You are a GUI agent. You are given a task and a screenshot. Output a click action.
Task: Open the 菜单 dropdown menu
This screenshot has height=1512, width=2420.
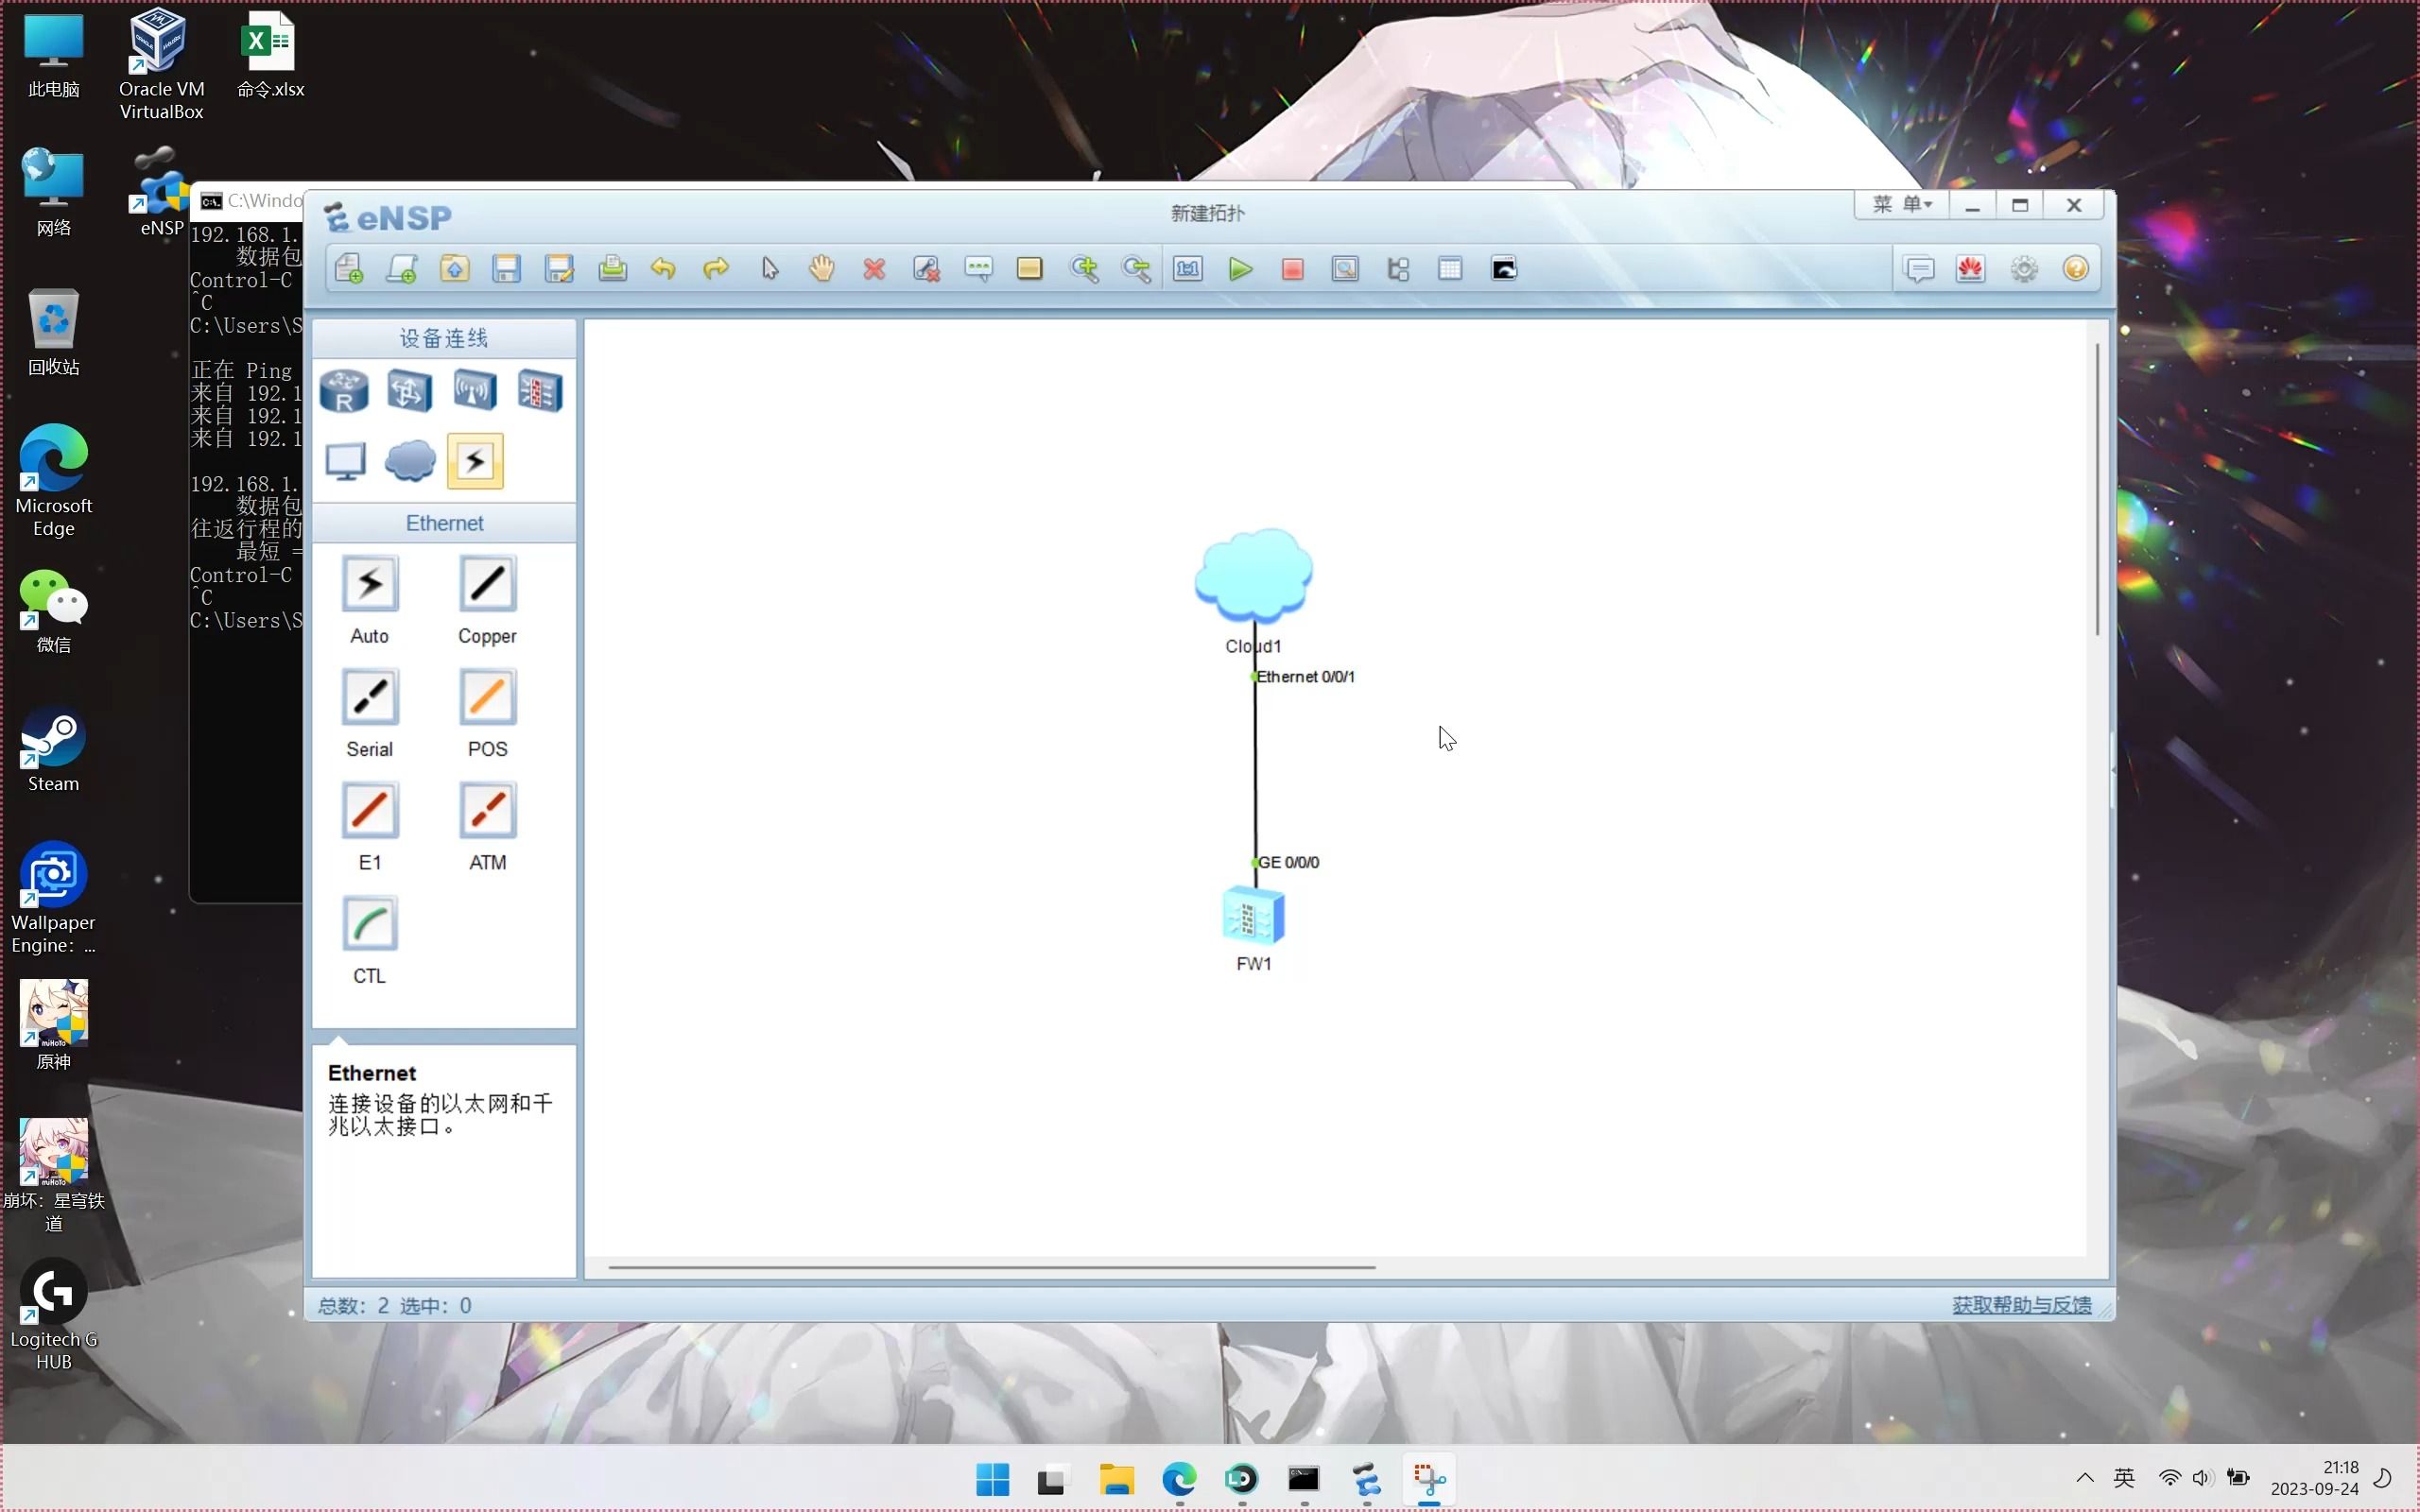(x=1901, y=205)
